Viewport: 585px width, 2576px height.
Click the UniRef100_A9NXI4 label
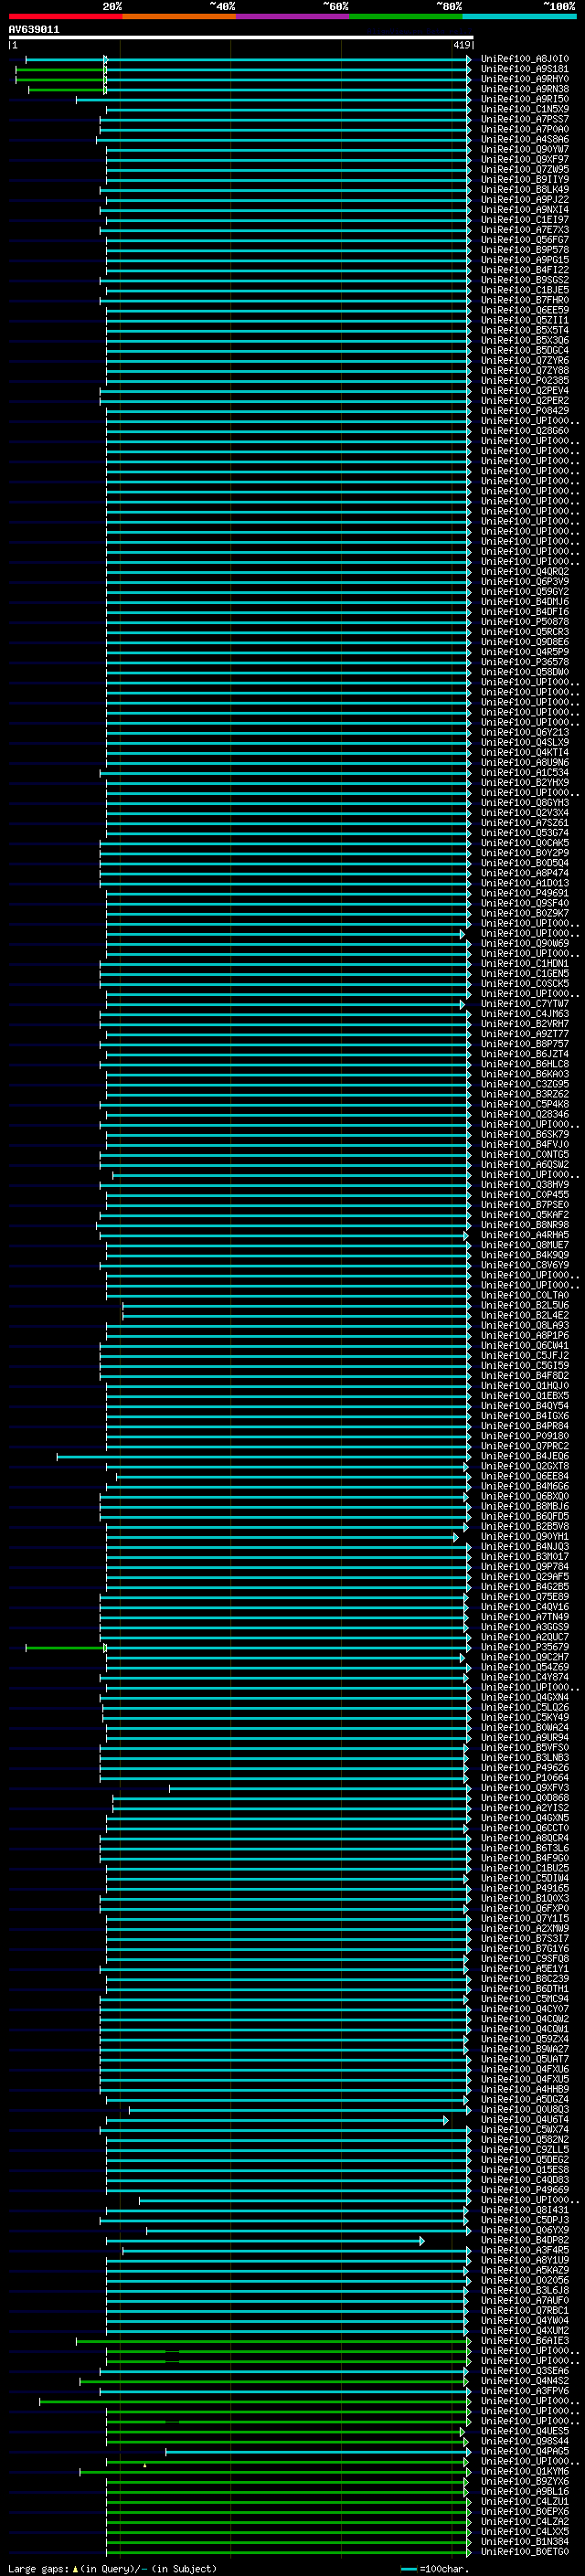pyautogui.click(x=525, y=209)
